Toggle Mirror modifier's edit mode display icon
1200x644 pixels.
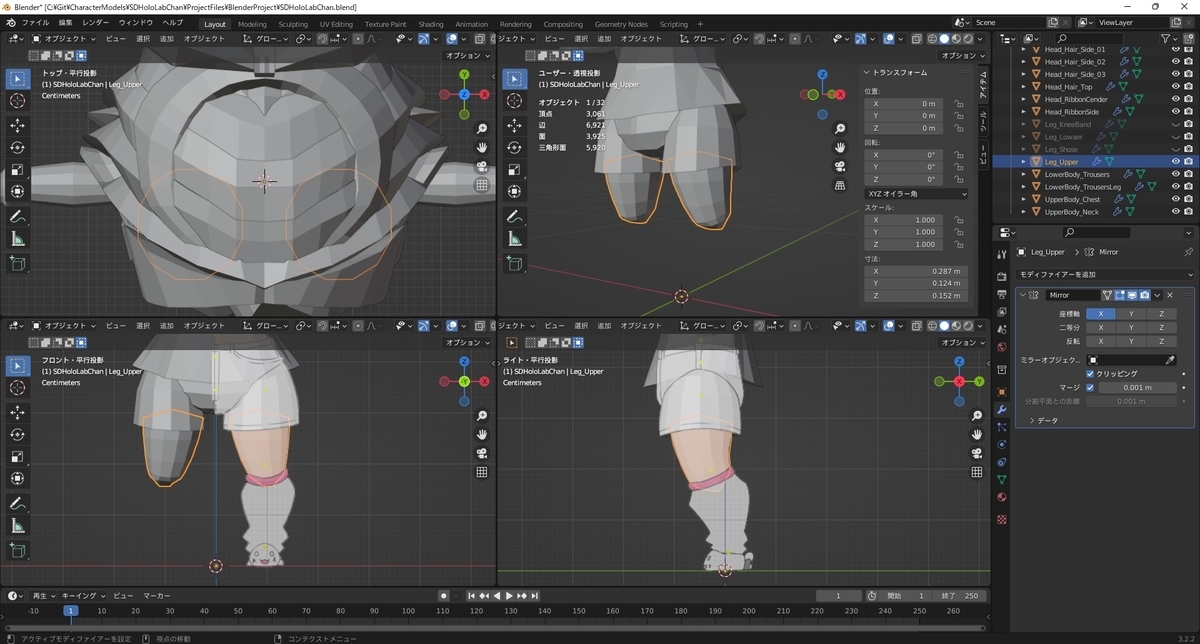[1120, 295]
